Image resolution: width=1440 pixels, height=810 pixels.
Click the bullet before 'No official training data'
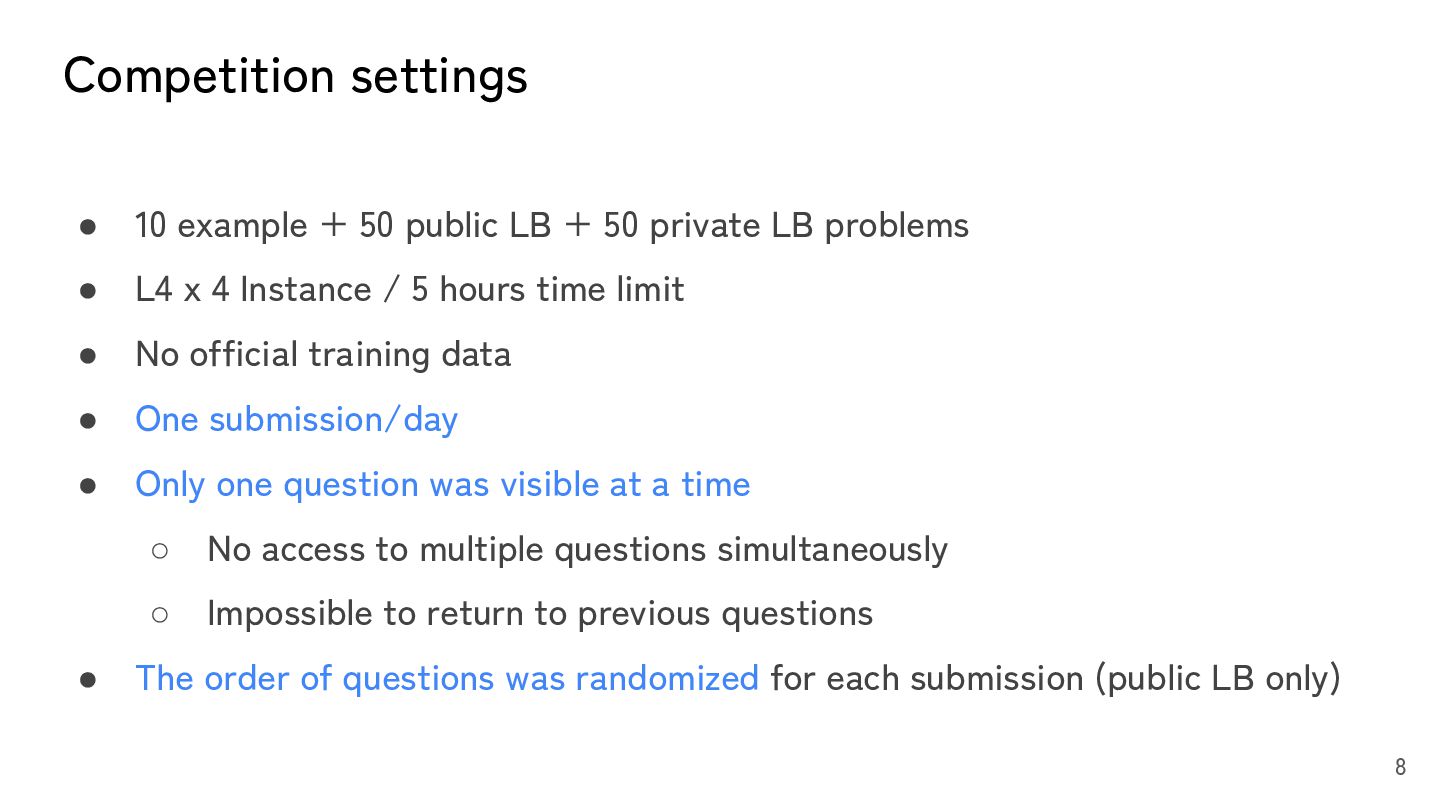point(88,356)
